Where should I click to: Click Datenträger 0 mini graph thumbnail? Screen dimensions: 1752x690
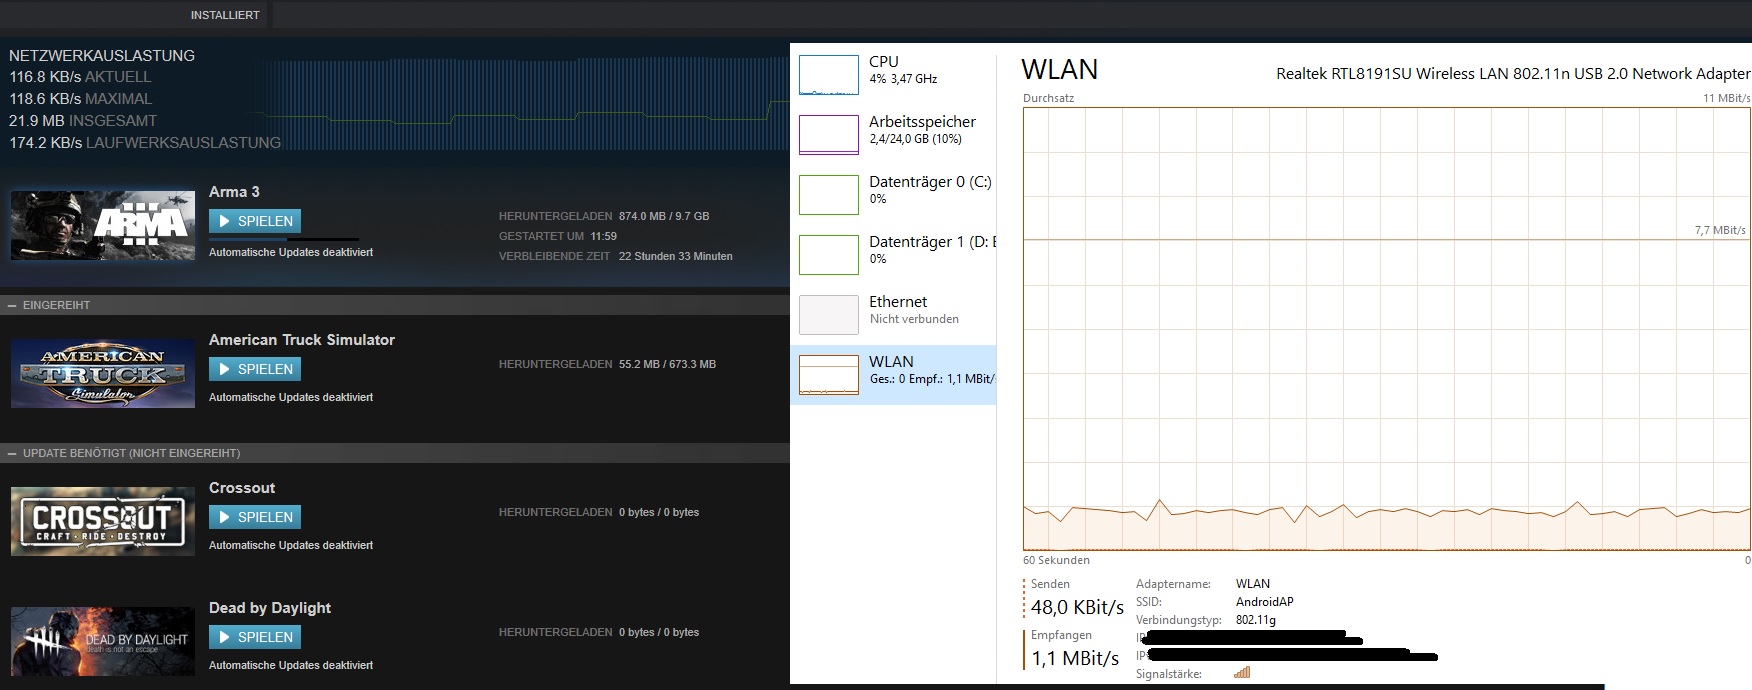(829, 195)
